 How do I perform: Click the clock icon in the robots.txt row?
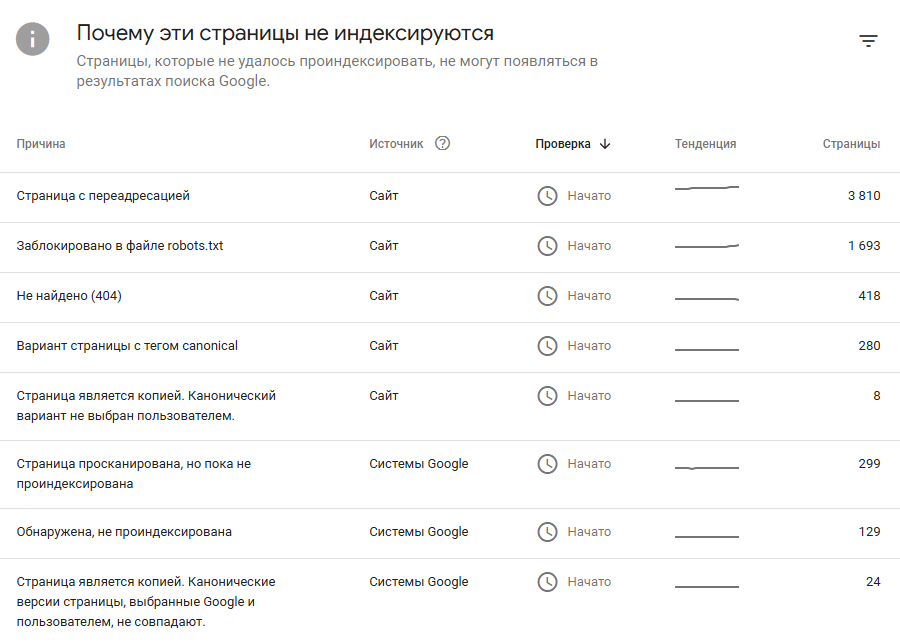tap(547, 246)
